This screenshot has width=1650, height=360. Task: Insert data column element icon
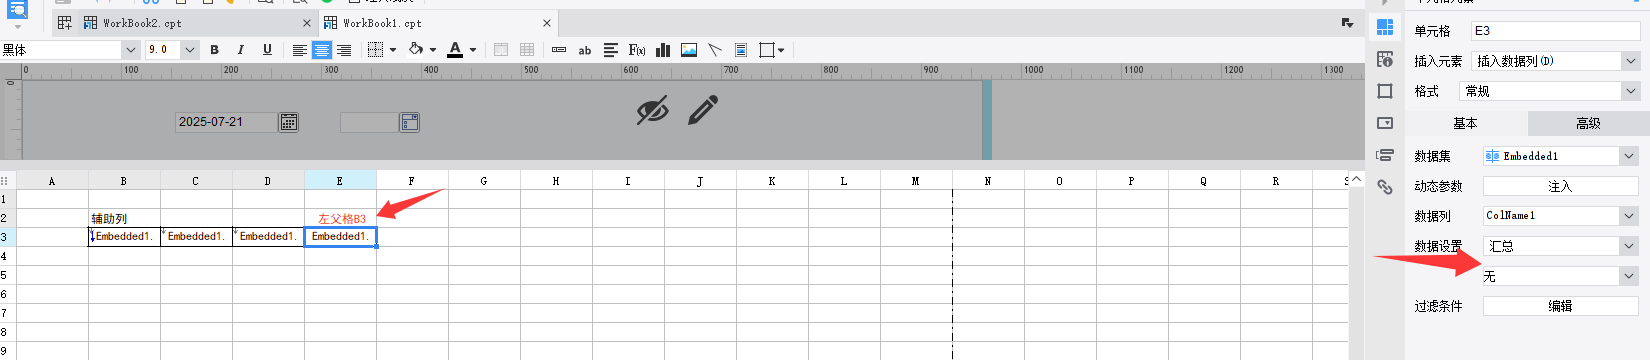click(559, 50)
